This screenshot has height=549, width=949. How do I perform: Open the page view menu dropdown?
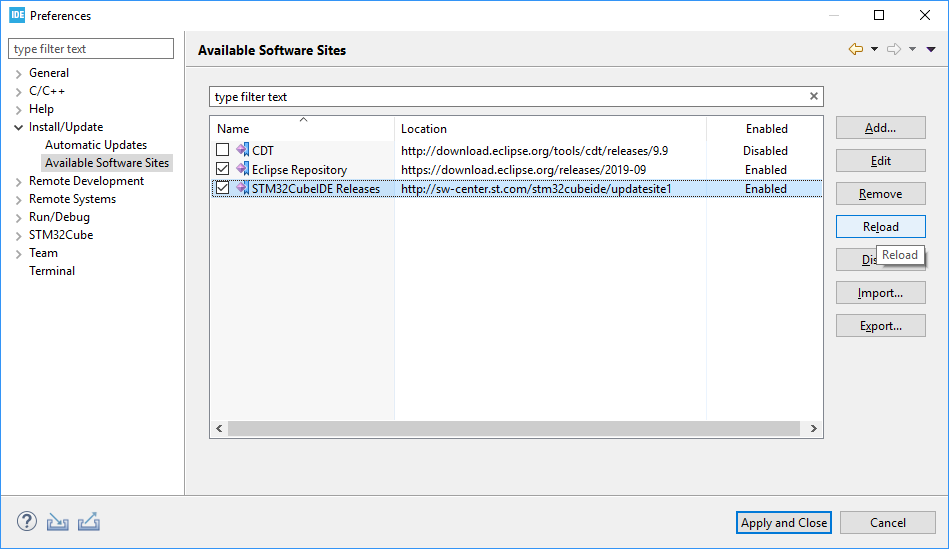[x=931, y=49]
